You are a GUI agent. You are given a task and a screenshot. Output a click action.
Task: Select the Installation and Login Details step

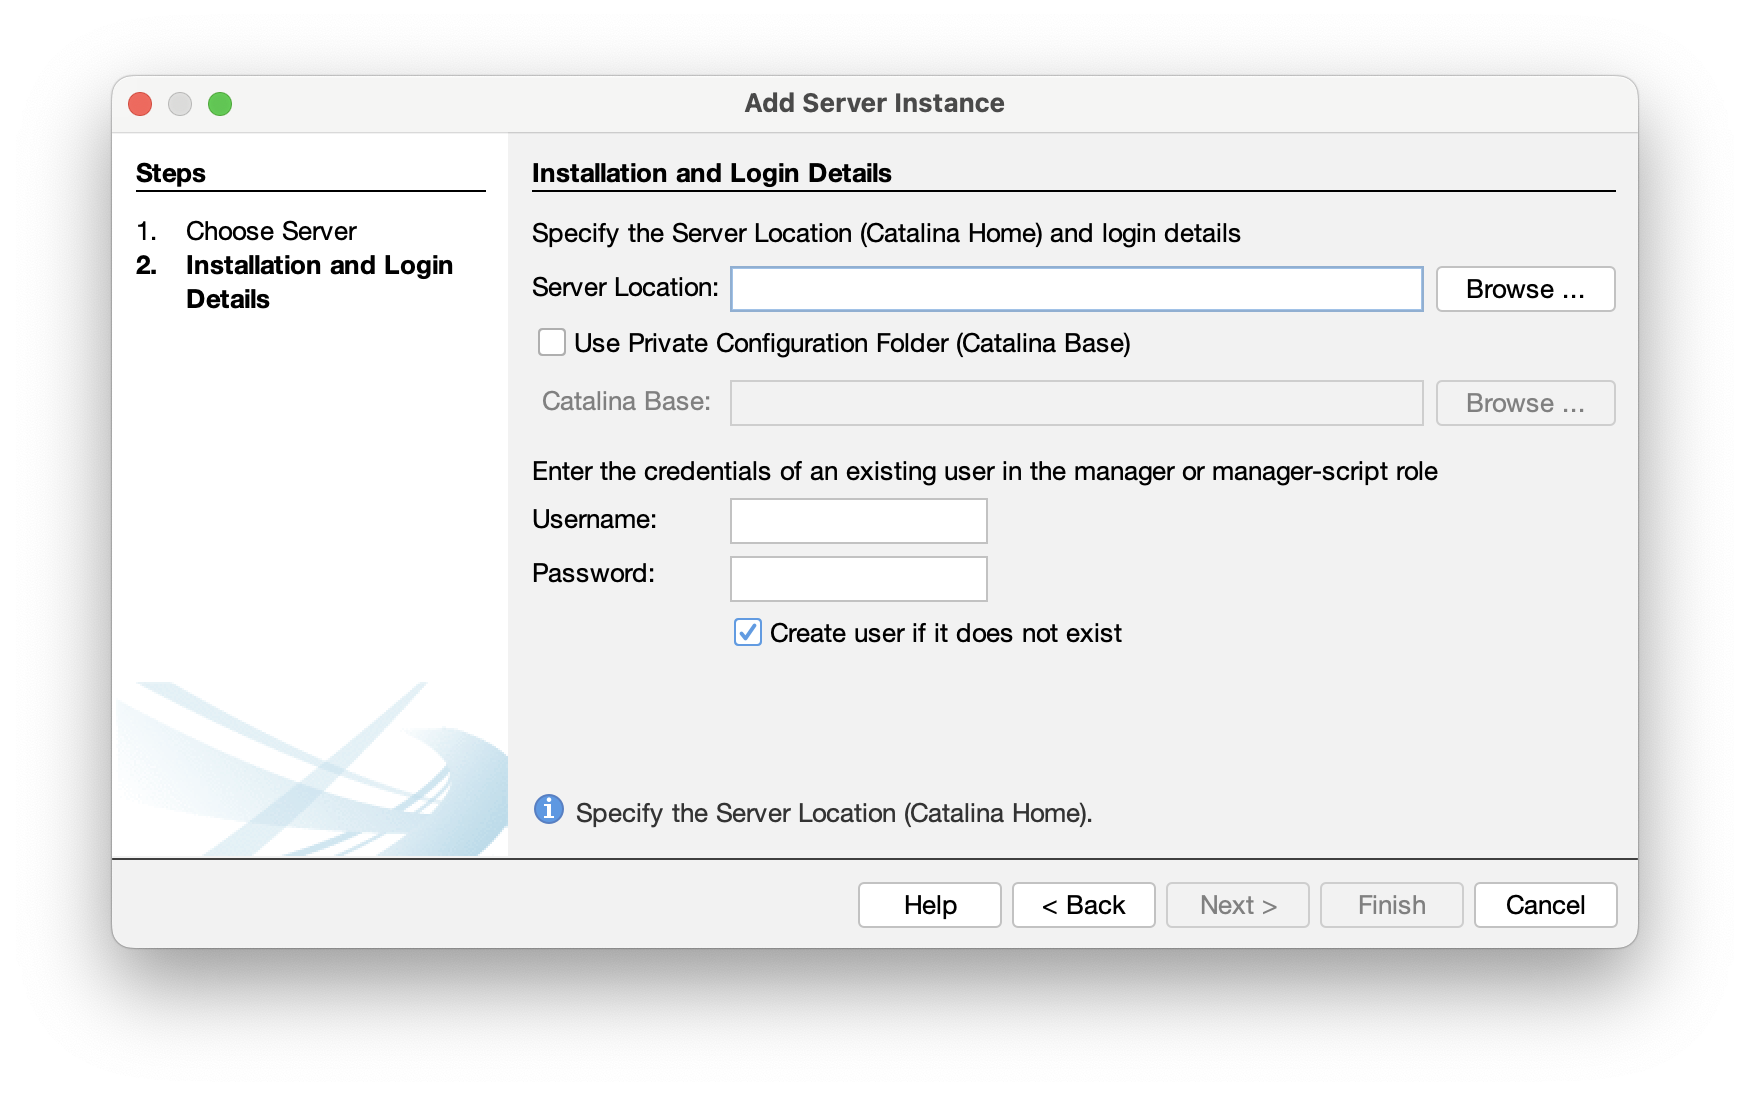[319, 265]
